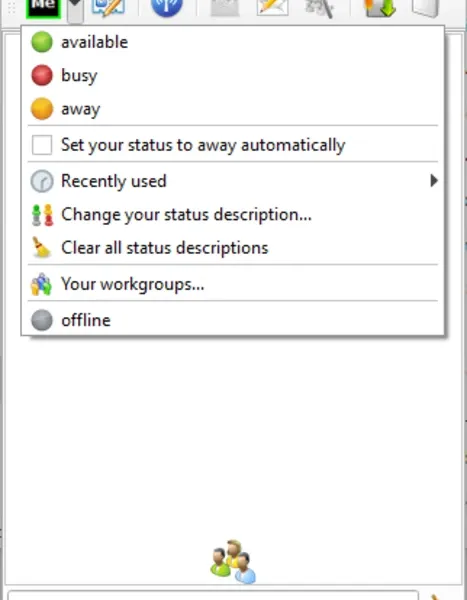Go offline using the gray status icon
This screenshot has height=600, width=467.
click(x=233, y=320)
